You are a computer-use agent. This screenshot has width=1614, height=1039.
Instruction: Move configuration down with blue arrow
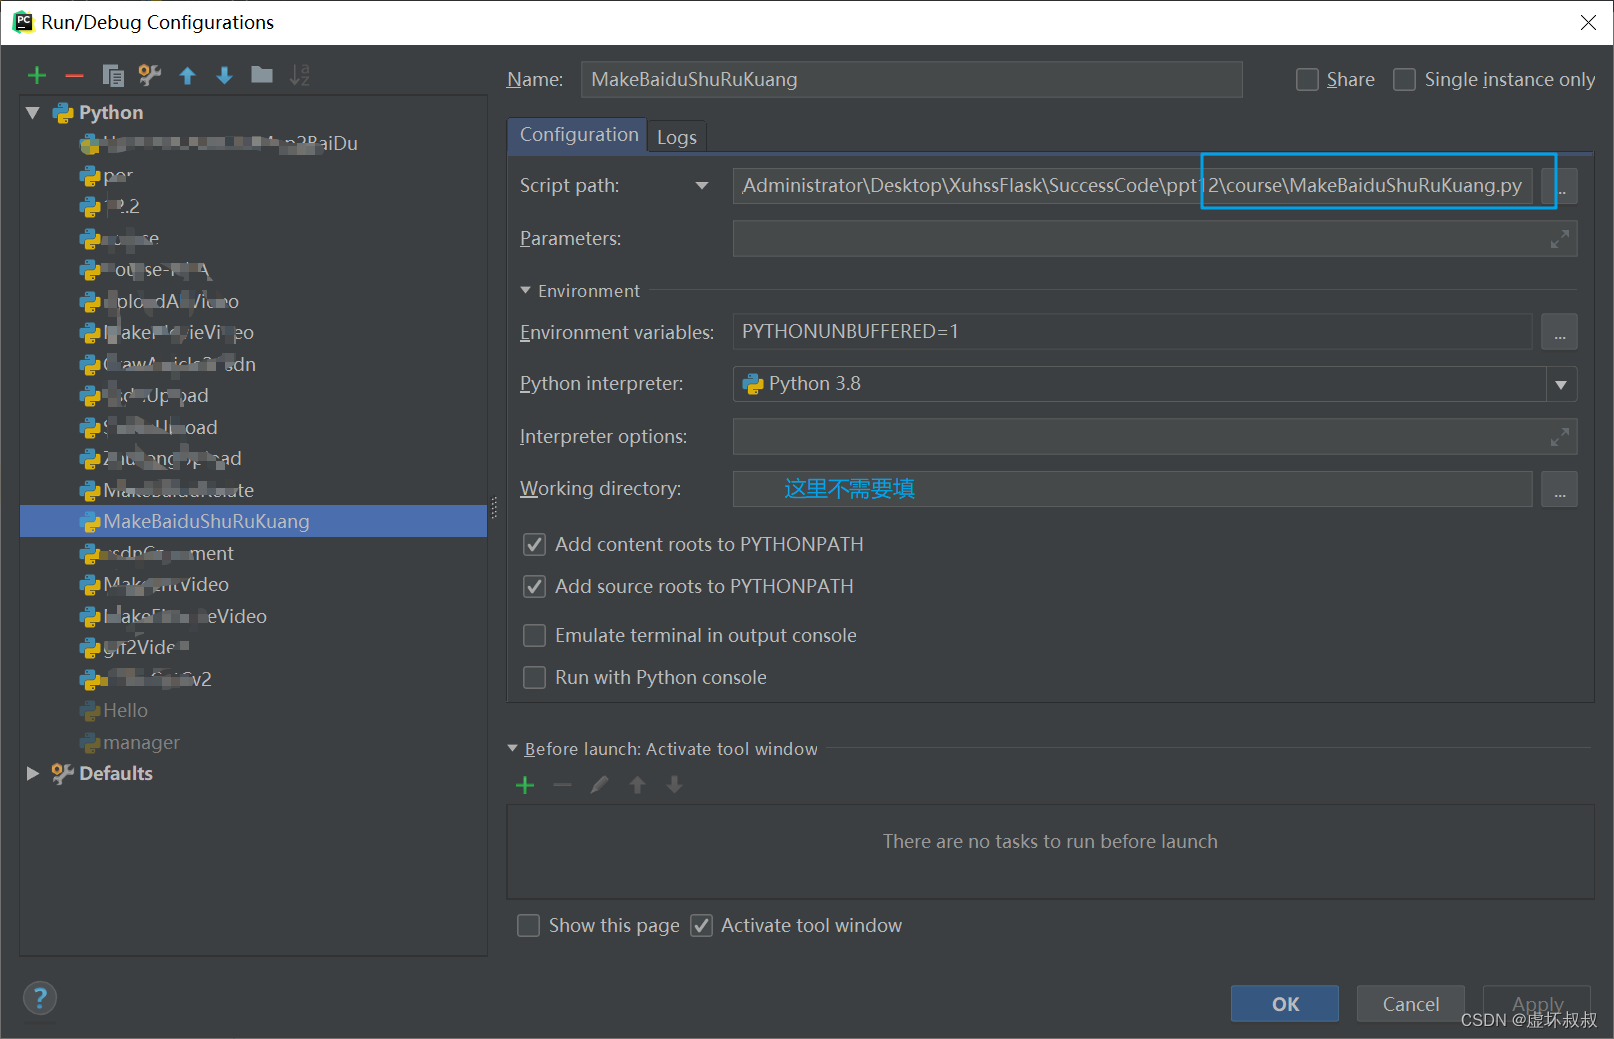[x=224, y=75]
